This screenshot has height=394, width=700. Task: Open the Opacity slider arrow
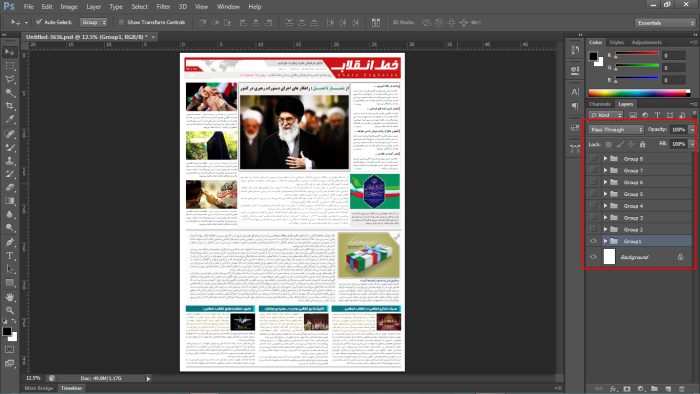click(692, 129)
